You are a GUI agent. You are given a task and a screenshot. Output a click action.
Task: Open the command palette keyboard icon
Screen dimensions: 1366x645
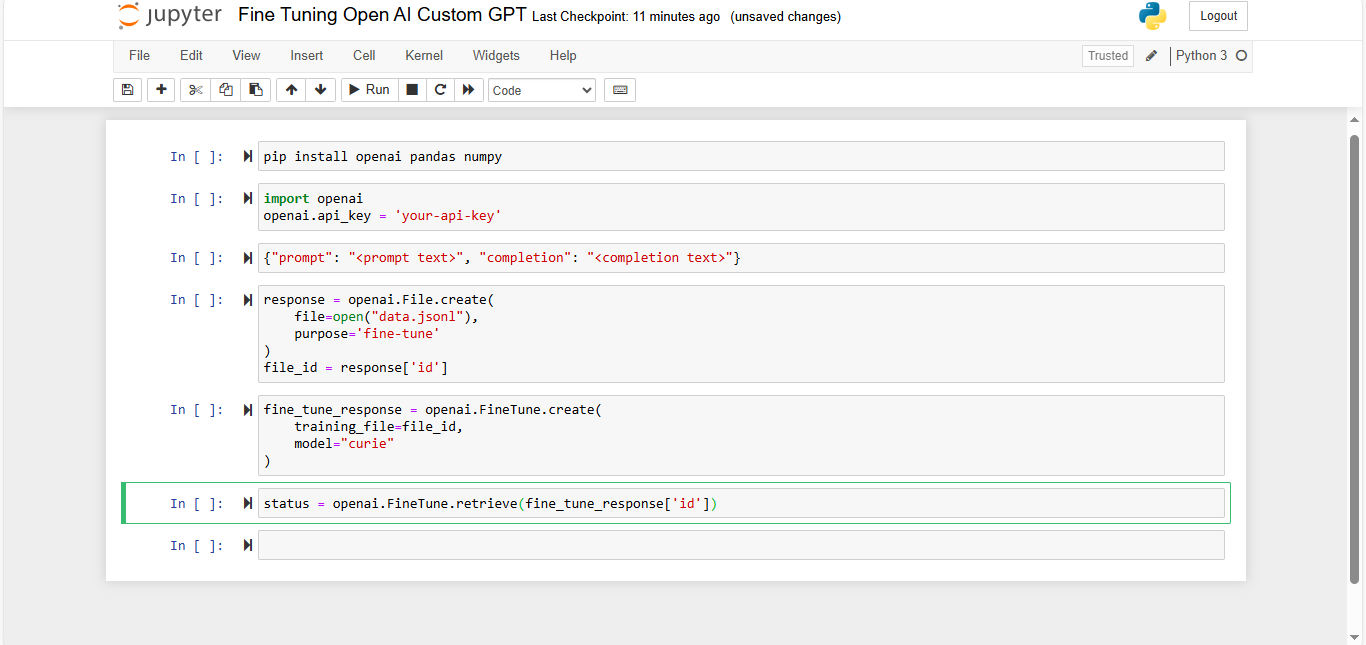tap(619, 89)
